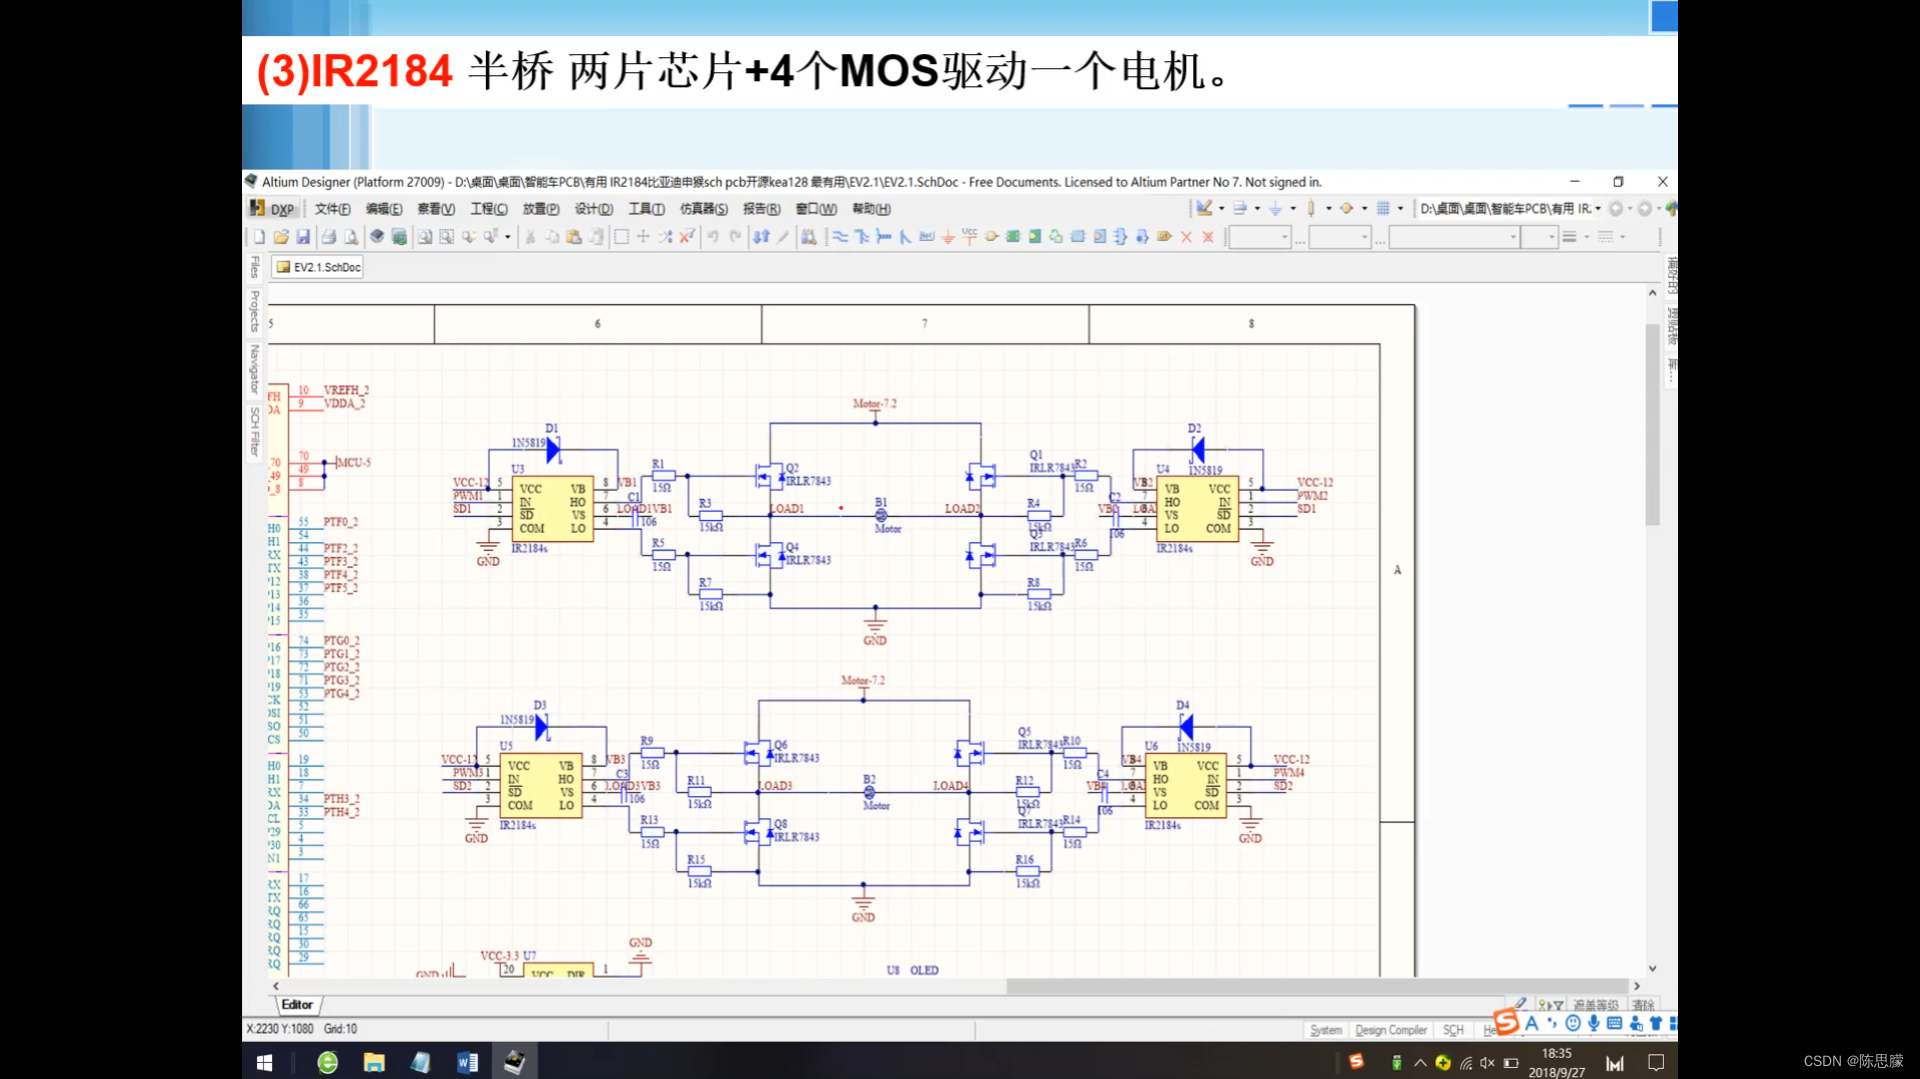Open the SCH Filter side panel tab
Screen dimensions: 1920x1079
pyautogui.click(x=255, y=431)
